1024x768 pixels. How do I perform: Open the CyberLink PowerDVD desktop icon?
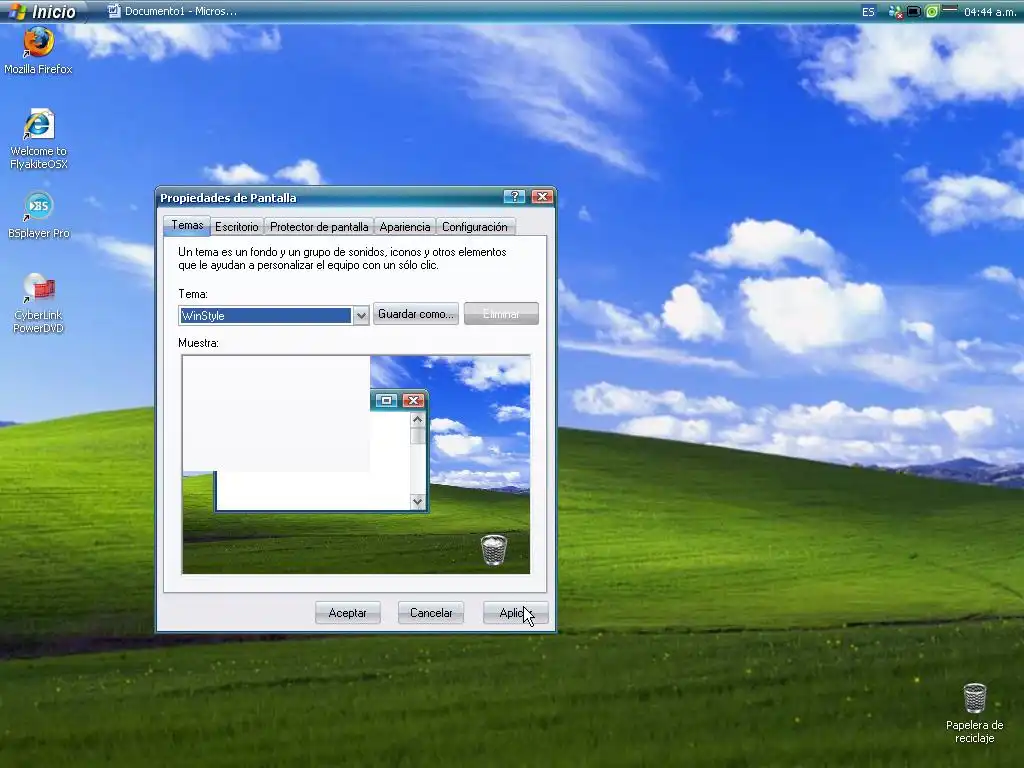tap(39, 303)
